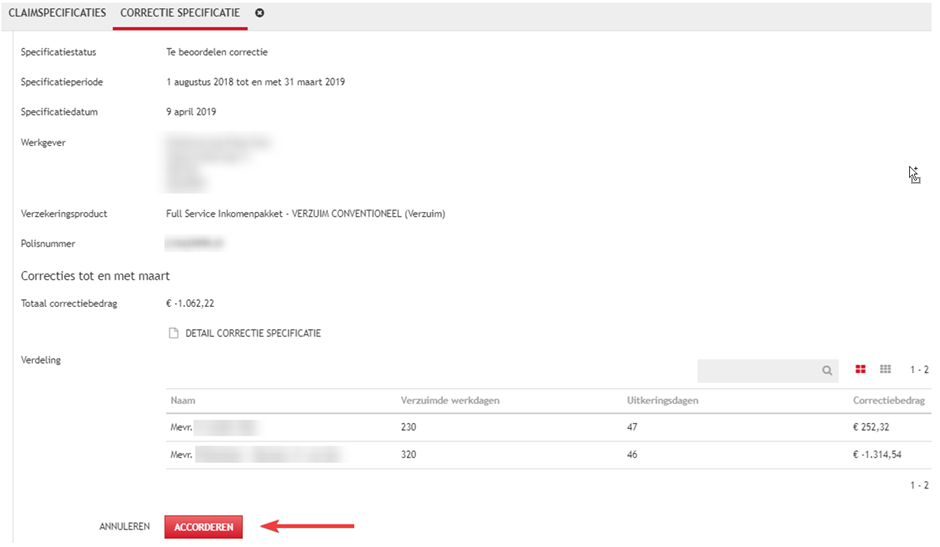
Task: Sort by Correctiebedrag column header
Action: (x=888, y=400)
